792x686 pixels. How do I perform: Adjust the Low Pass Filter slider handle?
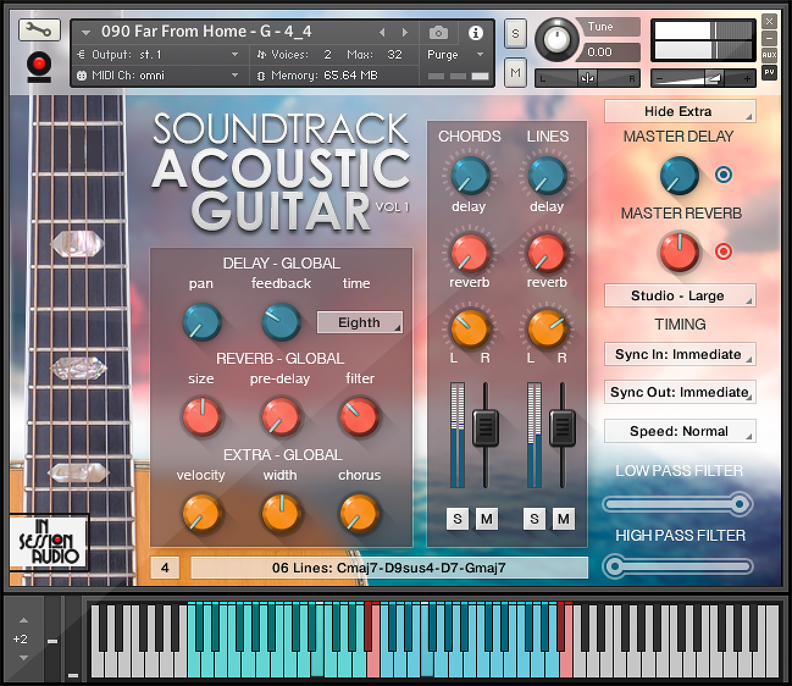coord(740,504)
